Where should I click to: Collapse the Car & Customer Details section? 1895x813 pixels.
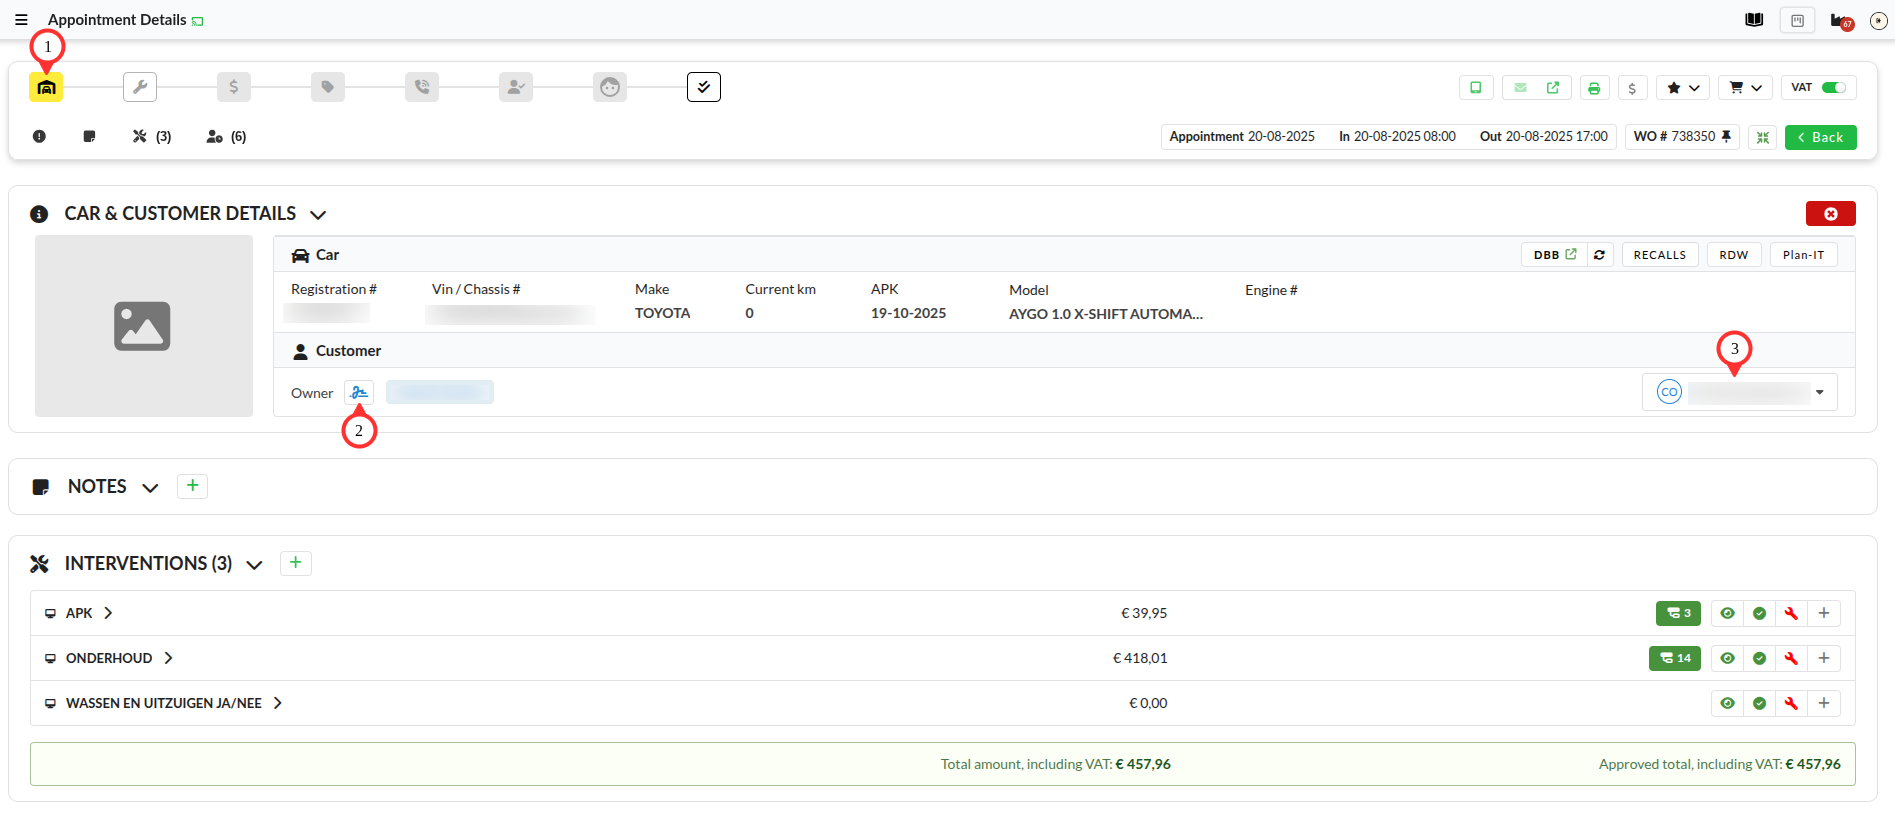pos(318,214)
